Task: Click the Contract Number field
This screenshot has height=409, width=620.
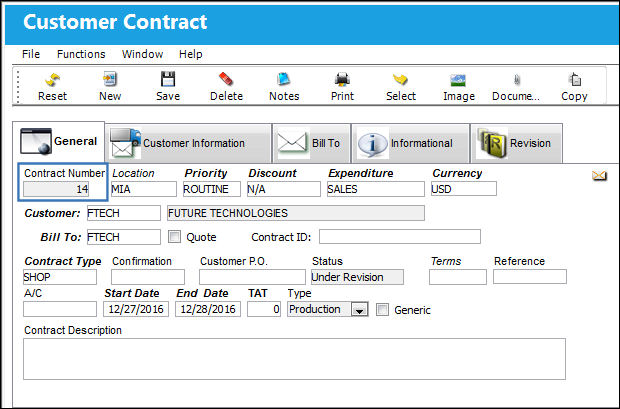Action: tap(56, 189)
